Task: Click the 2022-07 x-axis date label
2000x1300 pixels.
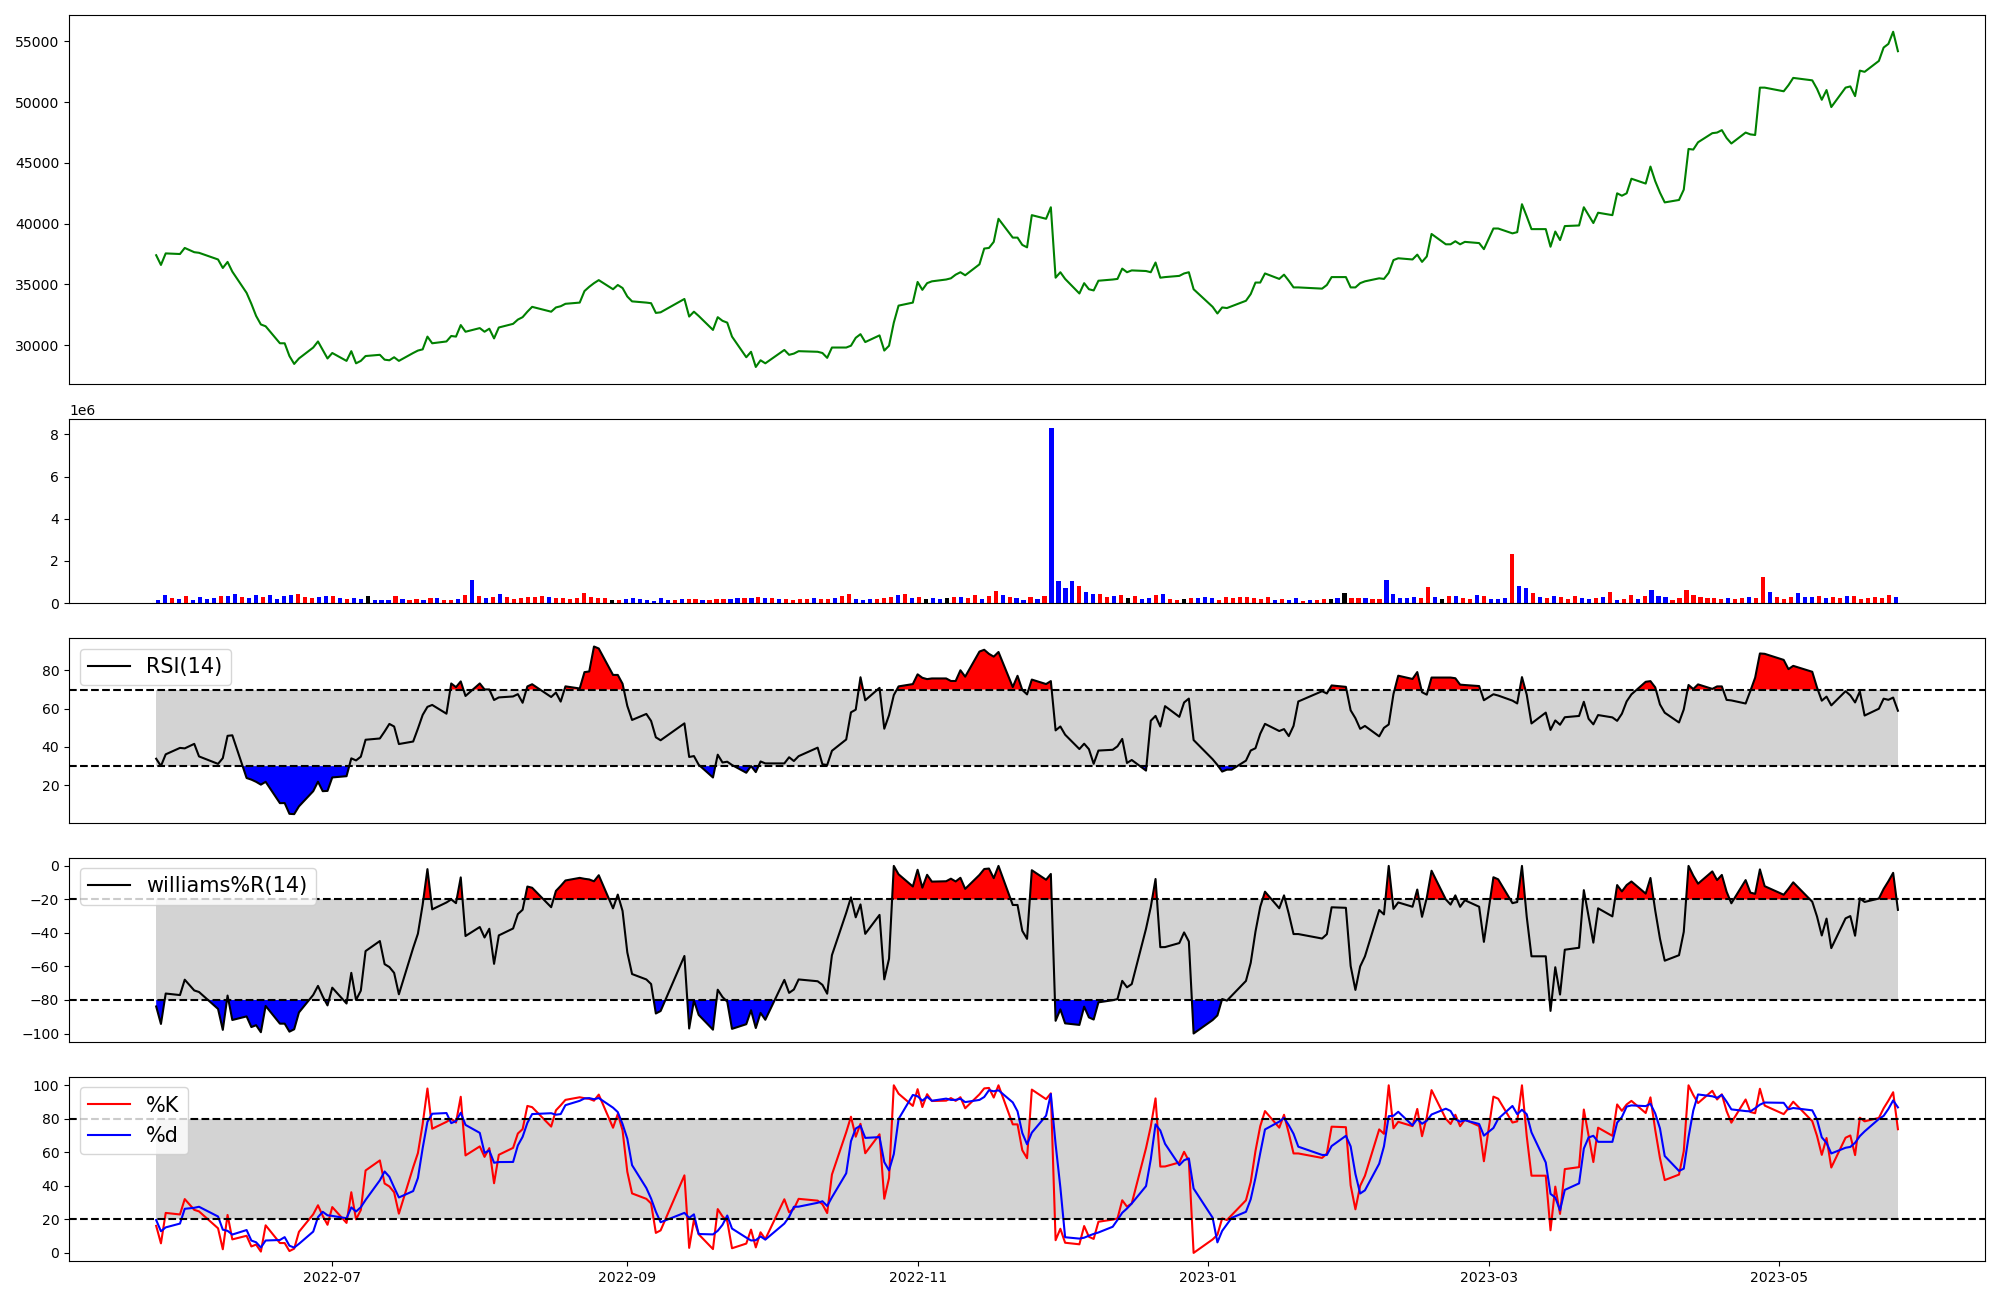Action: tap(331, 1277)
